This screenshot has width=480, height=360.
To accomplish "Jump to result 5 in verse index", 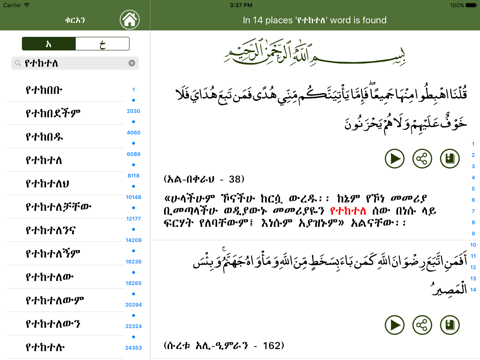I will click(x=473, y=189).
